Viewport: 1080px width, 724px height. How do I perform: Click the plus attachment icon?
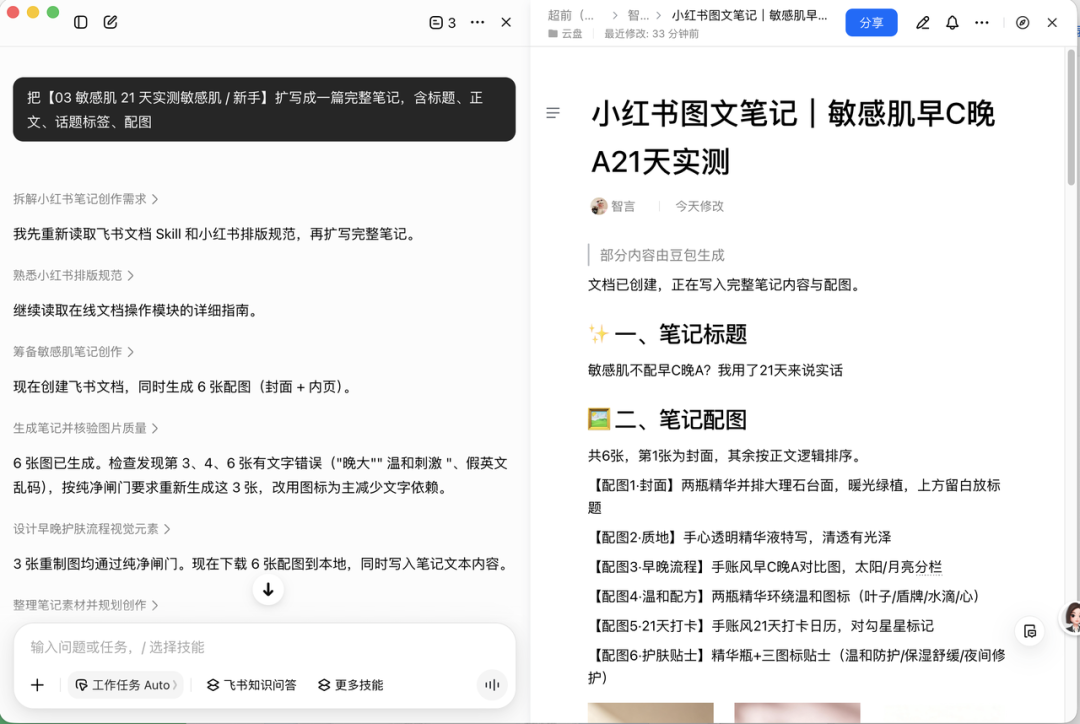coord(37,685)
